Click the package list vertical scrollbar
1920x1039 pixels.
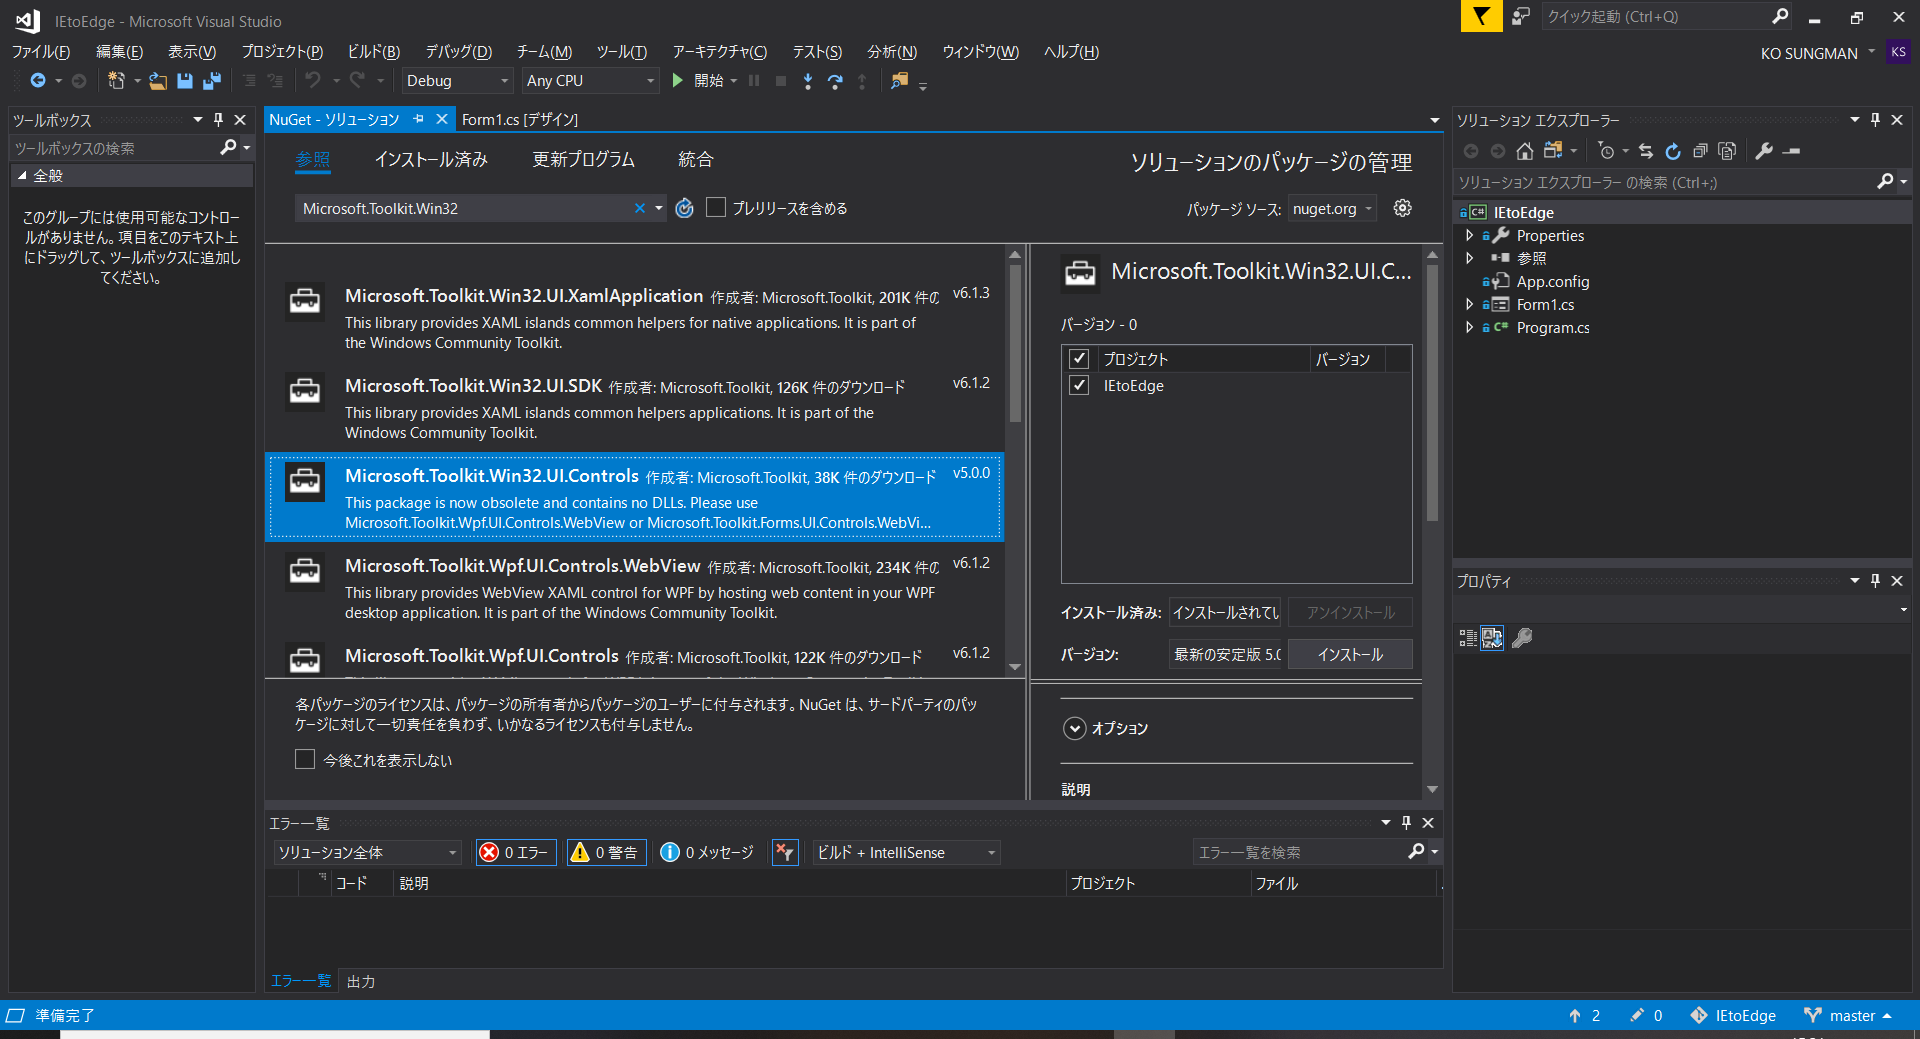pyautogui.click(x=1015, y=343)
